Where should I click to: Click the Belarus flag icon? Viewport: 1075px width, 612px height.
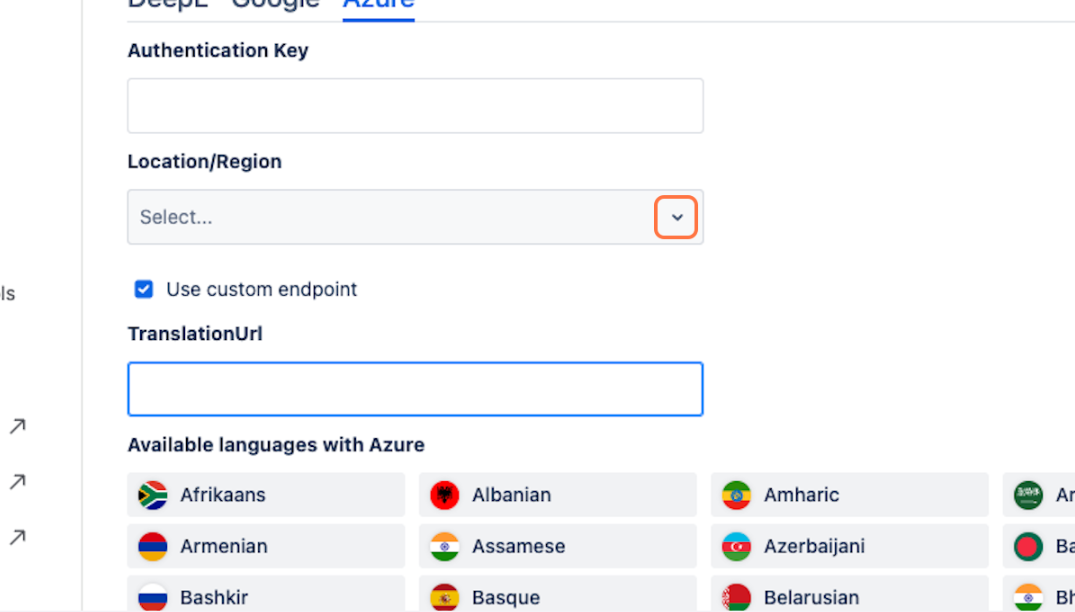coord(737,597)
